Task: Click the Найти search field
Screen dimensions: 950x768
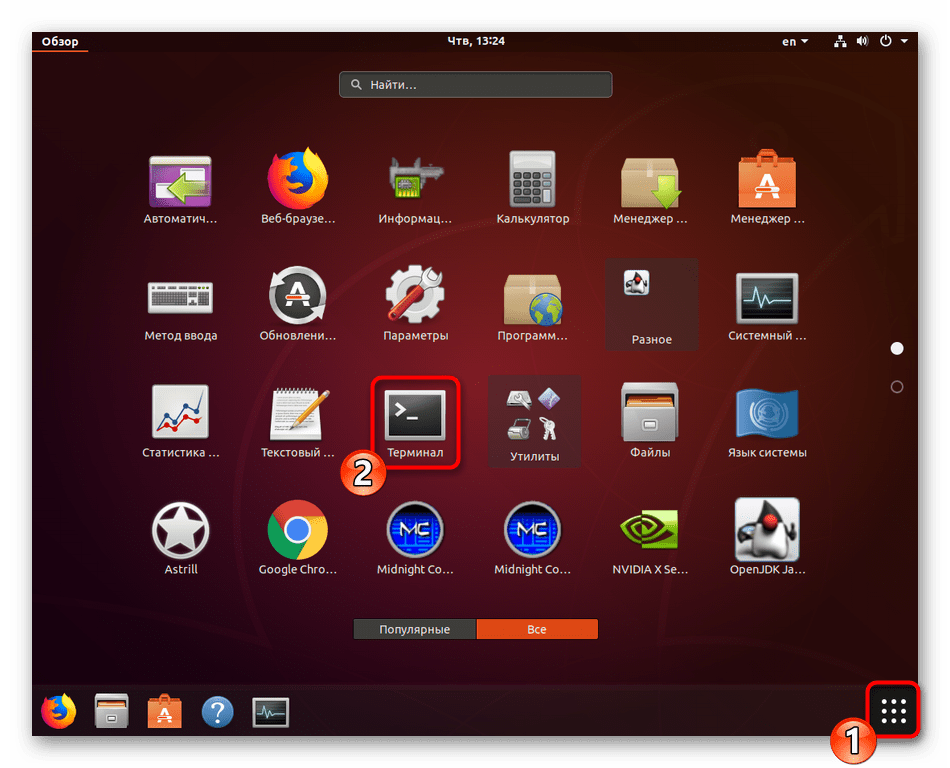Action: [475, 85]
